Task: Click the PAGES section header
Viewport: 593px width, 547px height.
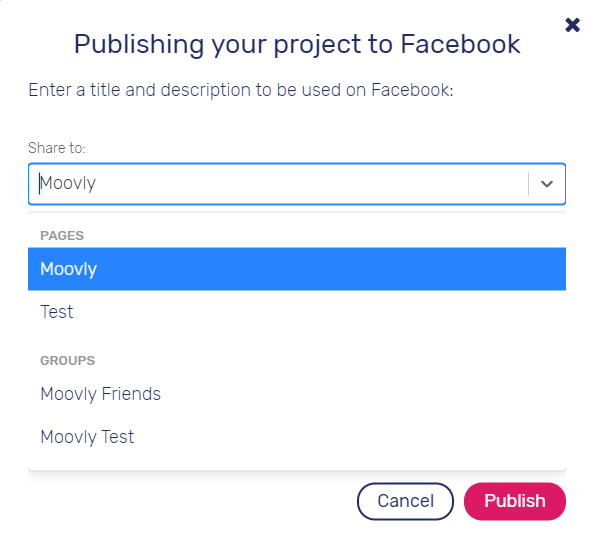Action: click(x=62, y=236)
